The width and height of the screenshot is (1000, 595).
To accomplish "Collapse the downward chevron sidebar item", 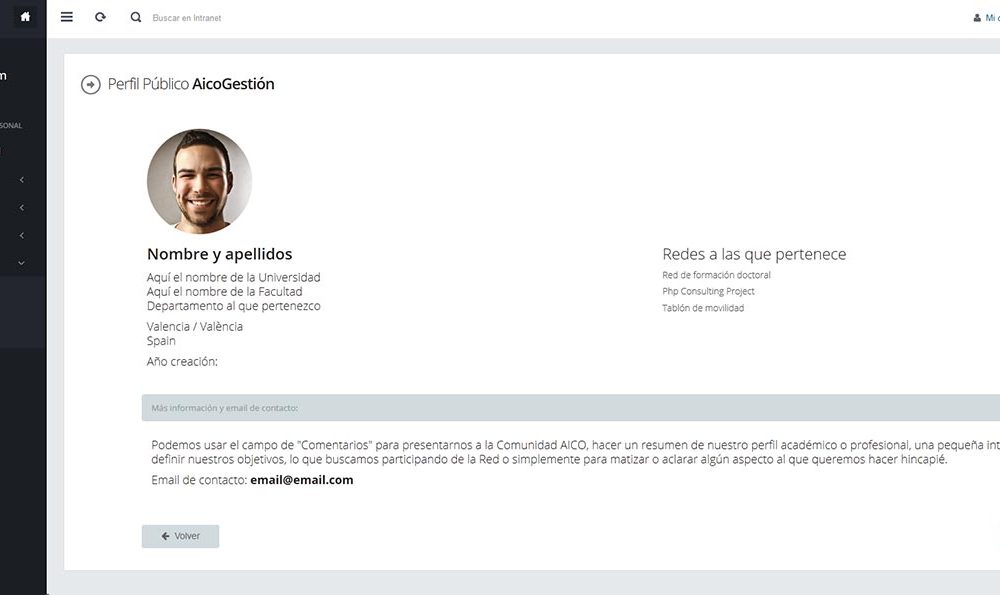I will [22, 263].
